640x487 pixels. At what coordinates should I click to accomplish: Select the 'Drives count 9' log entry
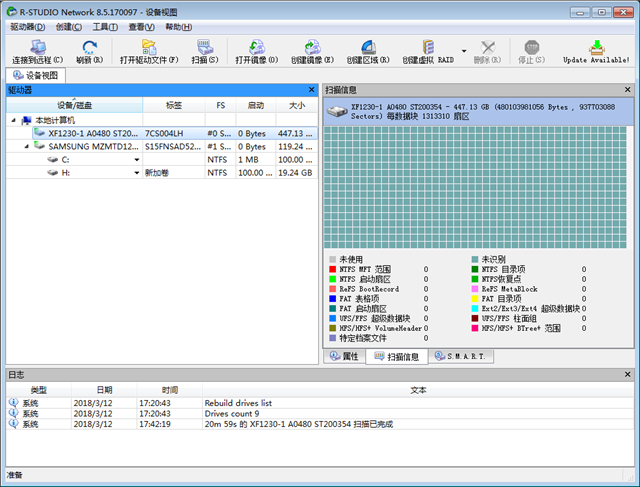(x=320, y=414)
